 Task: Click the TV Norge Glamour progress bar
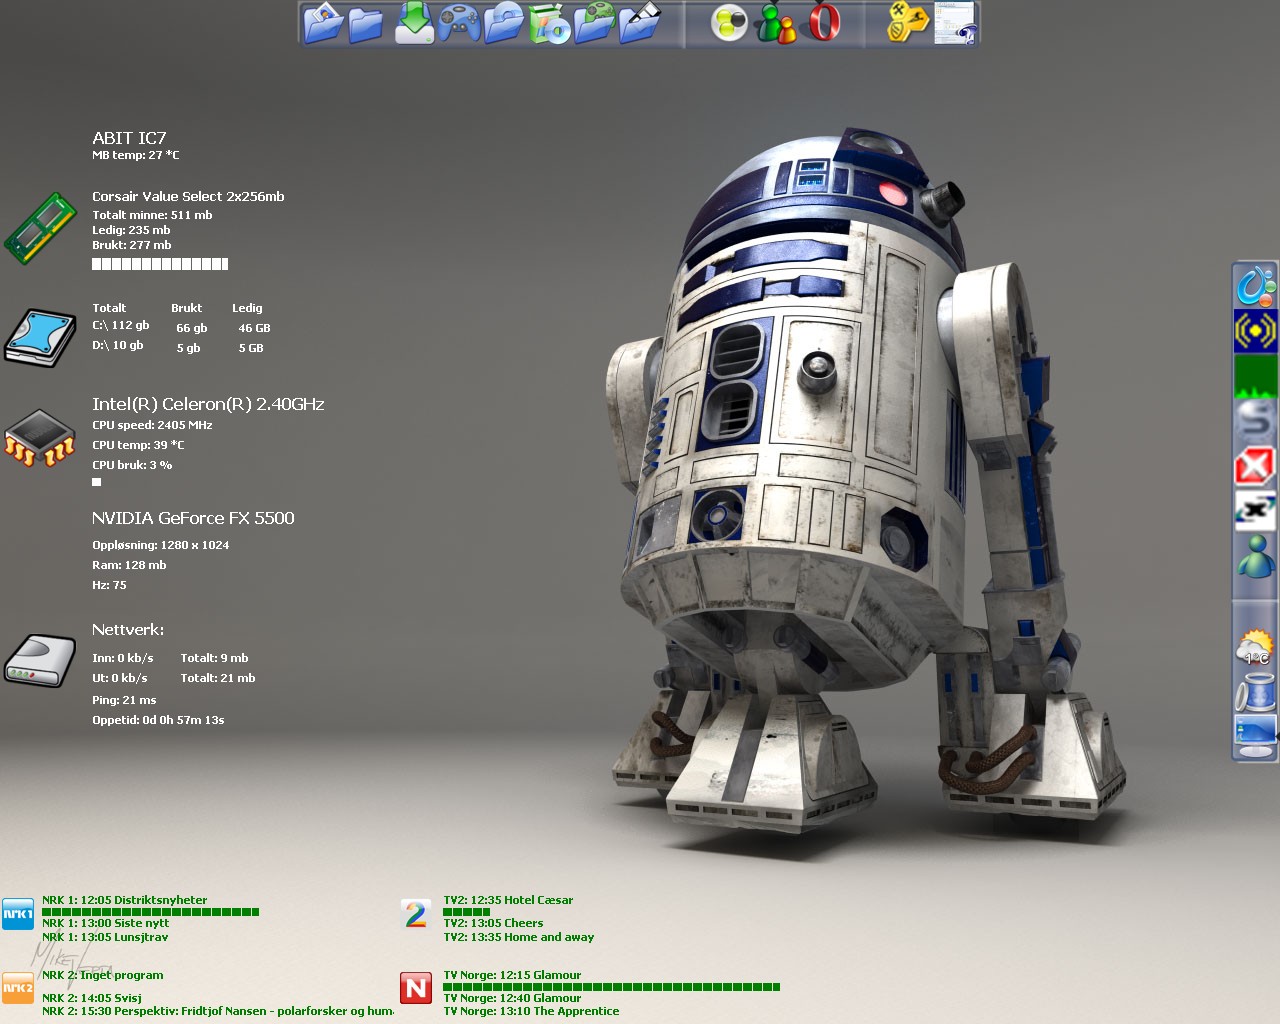611,987
